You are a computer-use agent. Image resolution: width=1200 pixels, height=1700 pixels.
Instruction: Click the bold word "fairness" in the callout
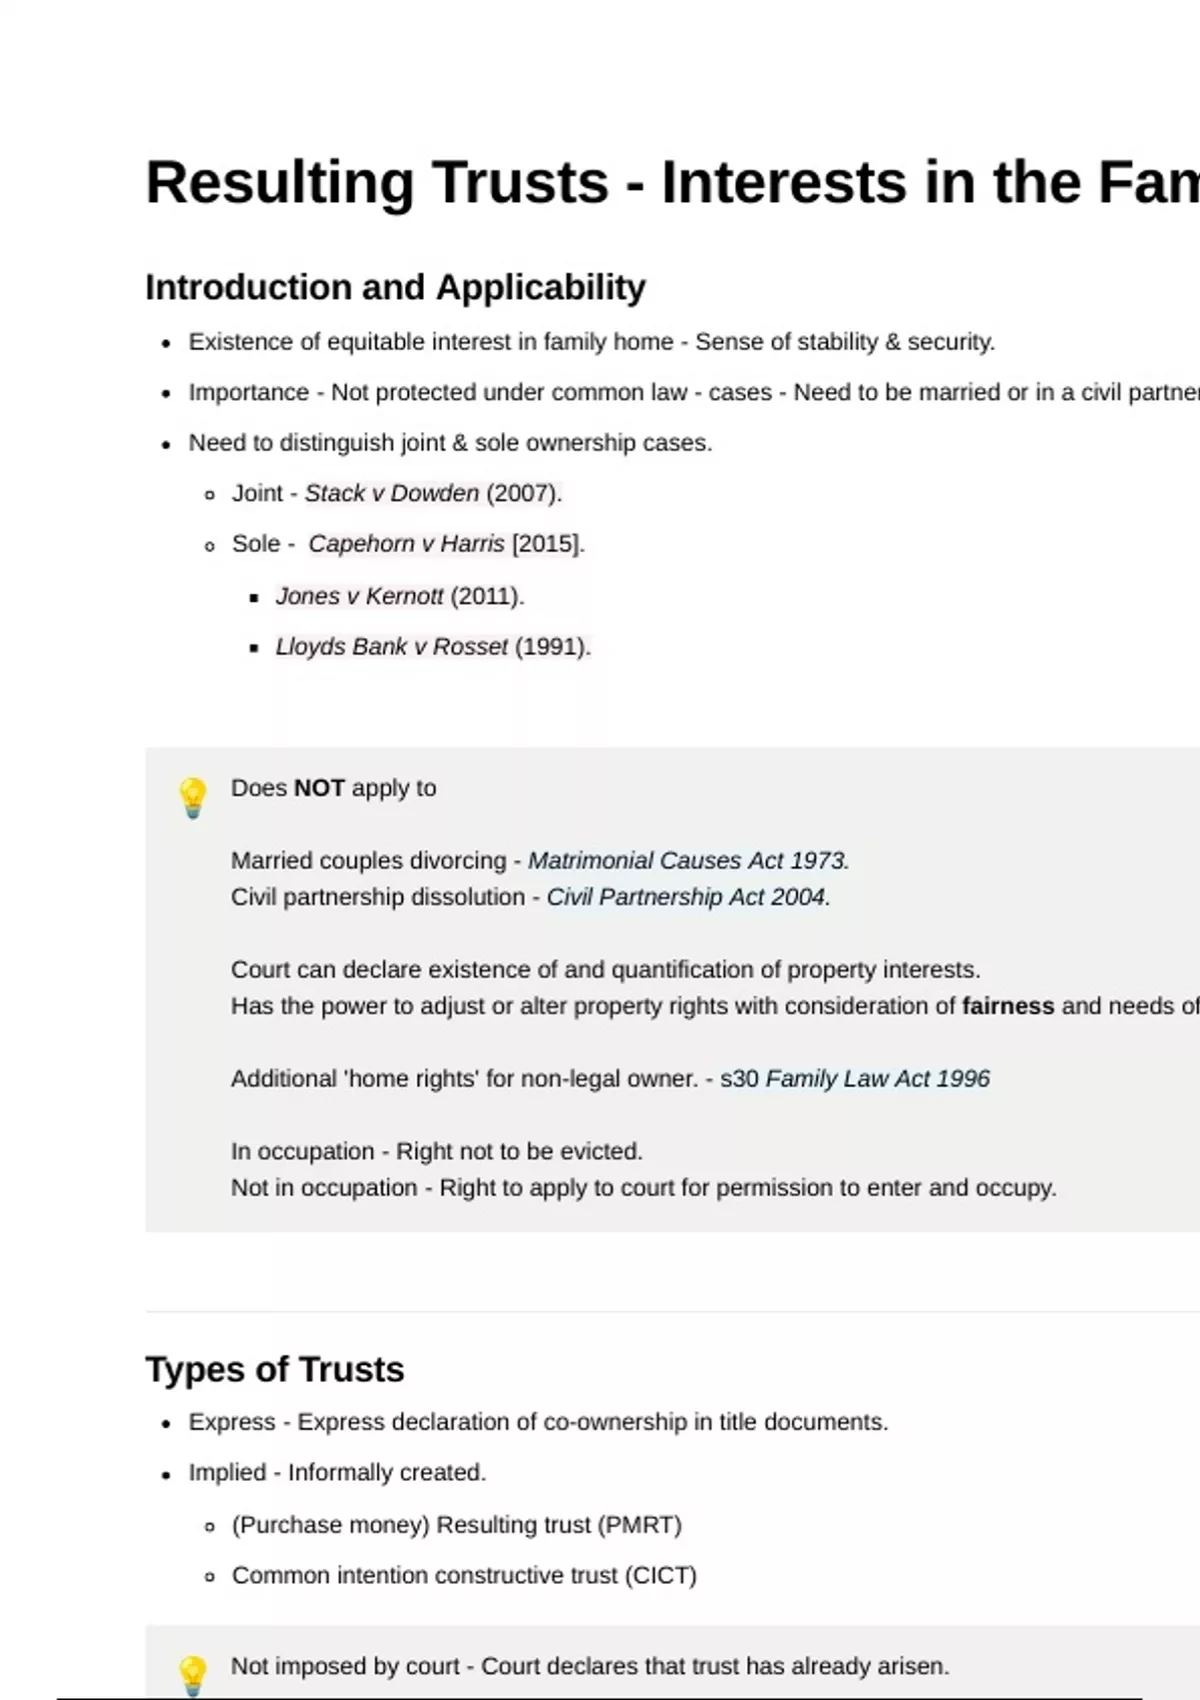tap(1007, 1006)
